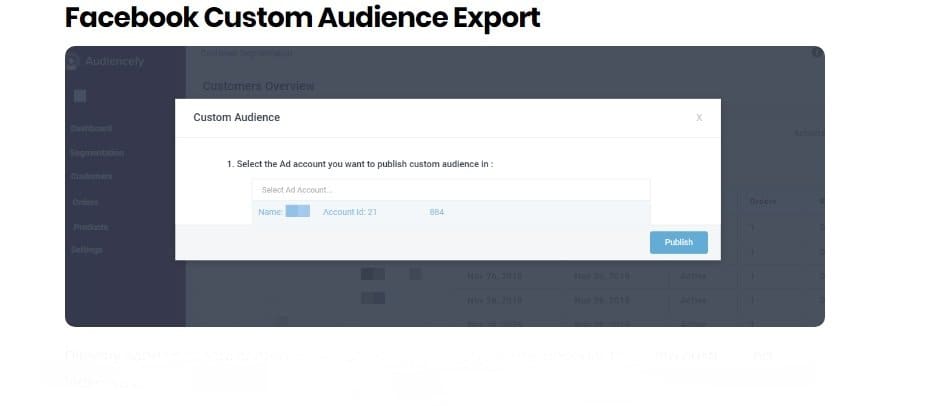Screen dimensions: 927x406
Task: Click the Orders column header in table
Action: 763,202
